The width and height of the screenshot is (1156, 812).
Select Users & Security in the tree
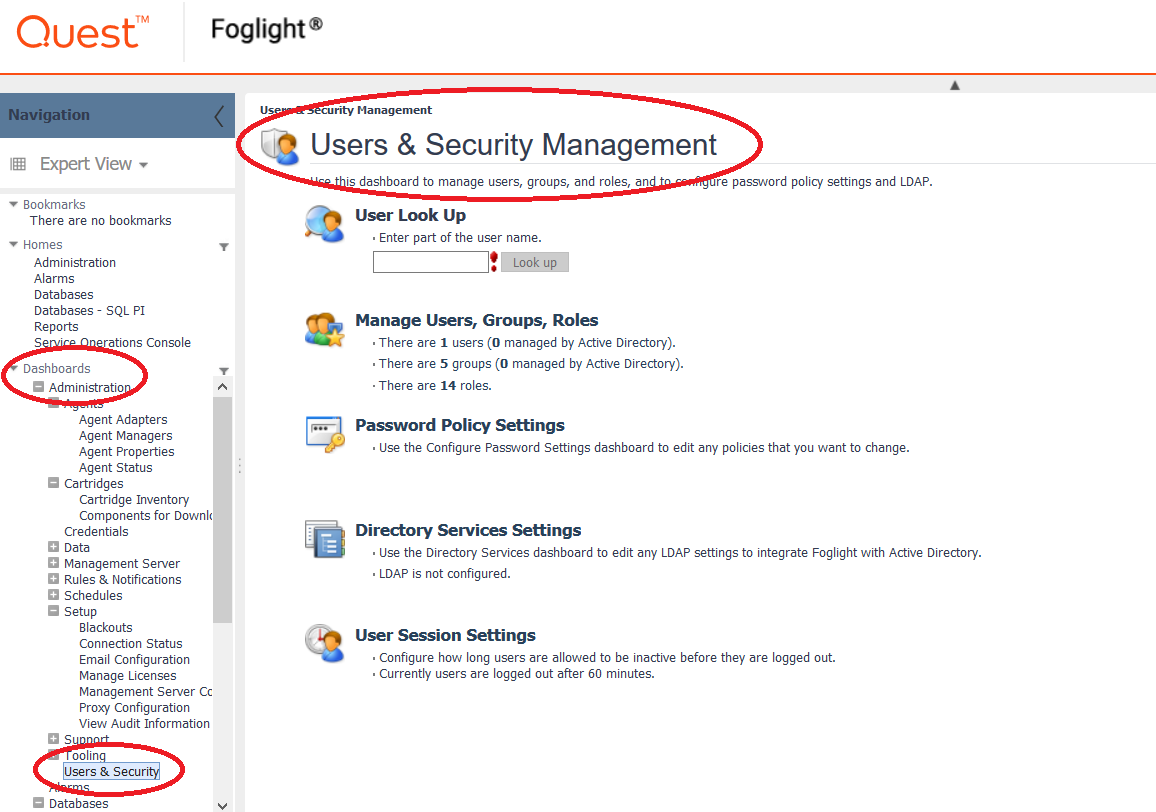point(111,771)
